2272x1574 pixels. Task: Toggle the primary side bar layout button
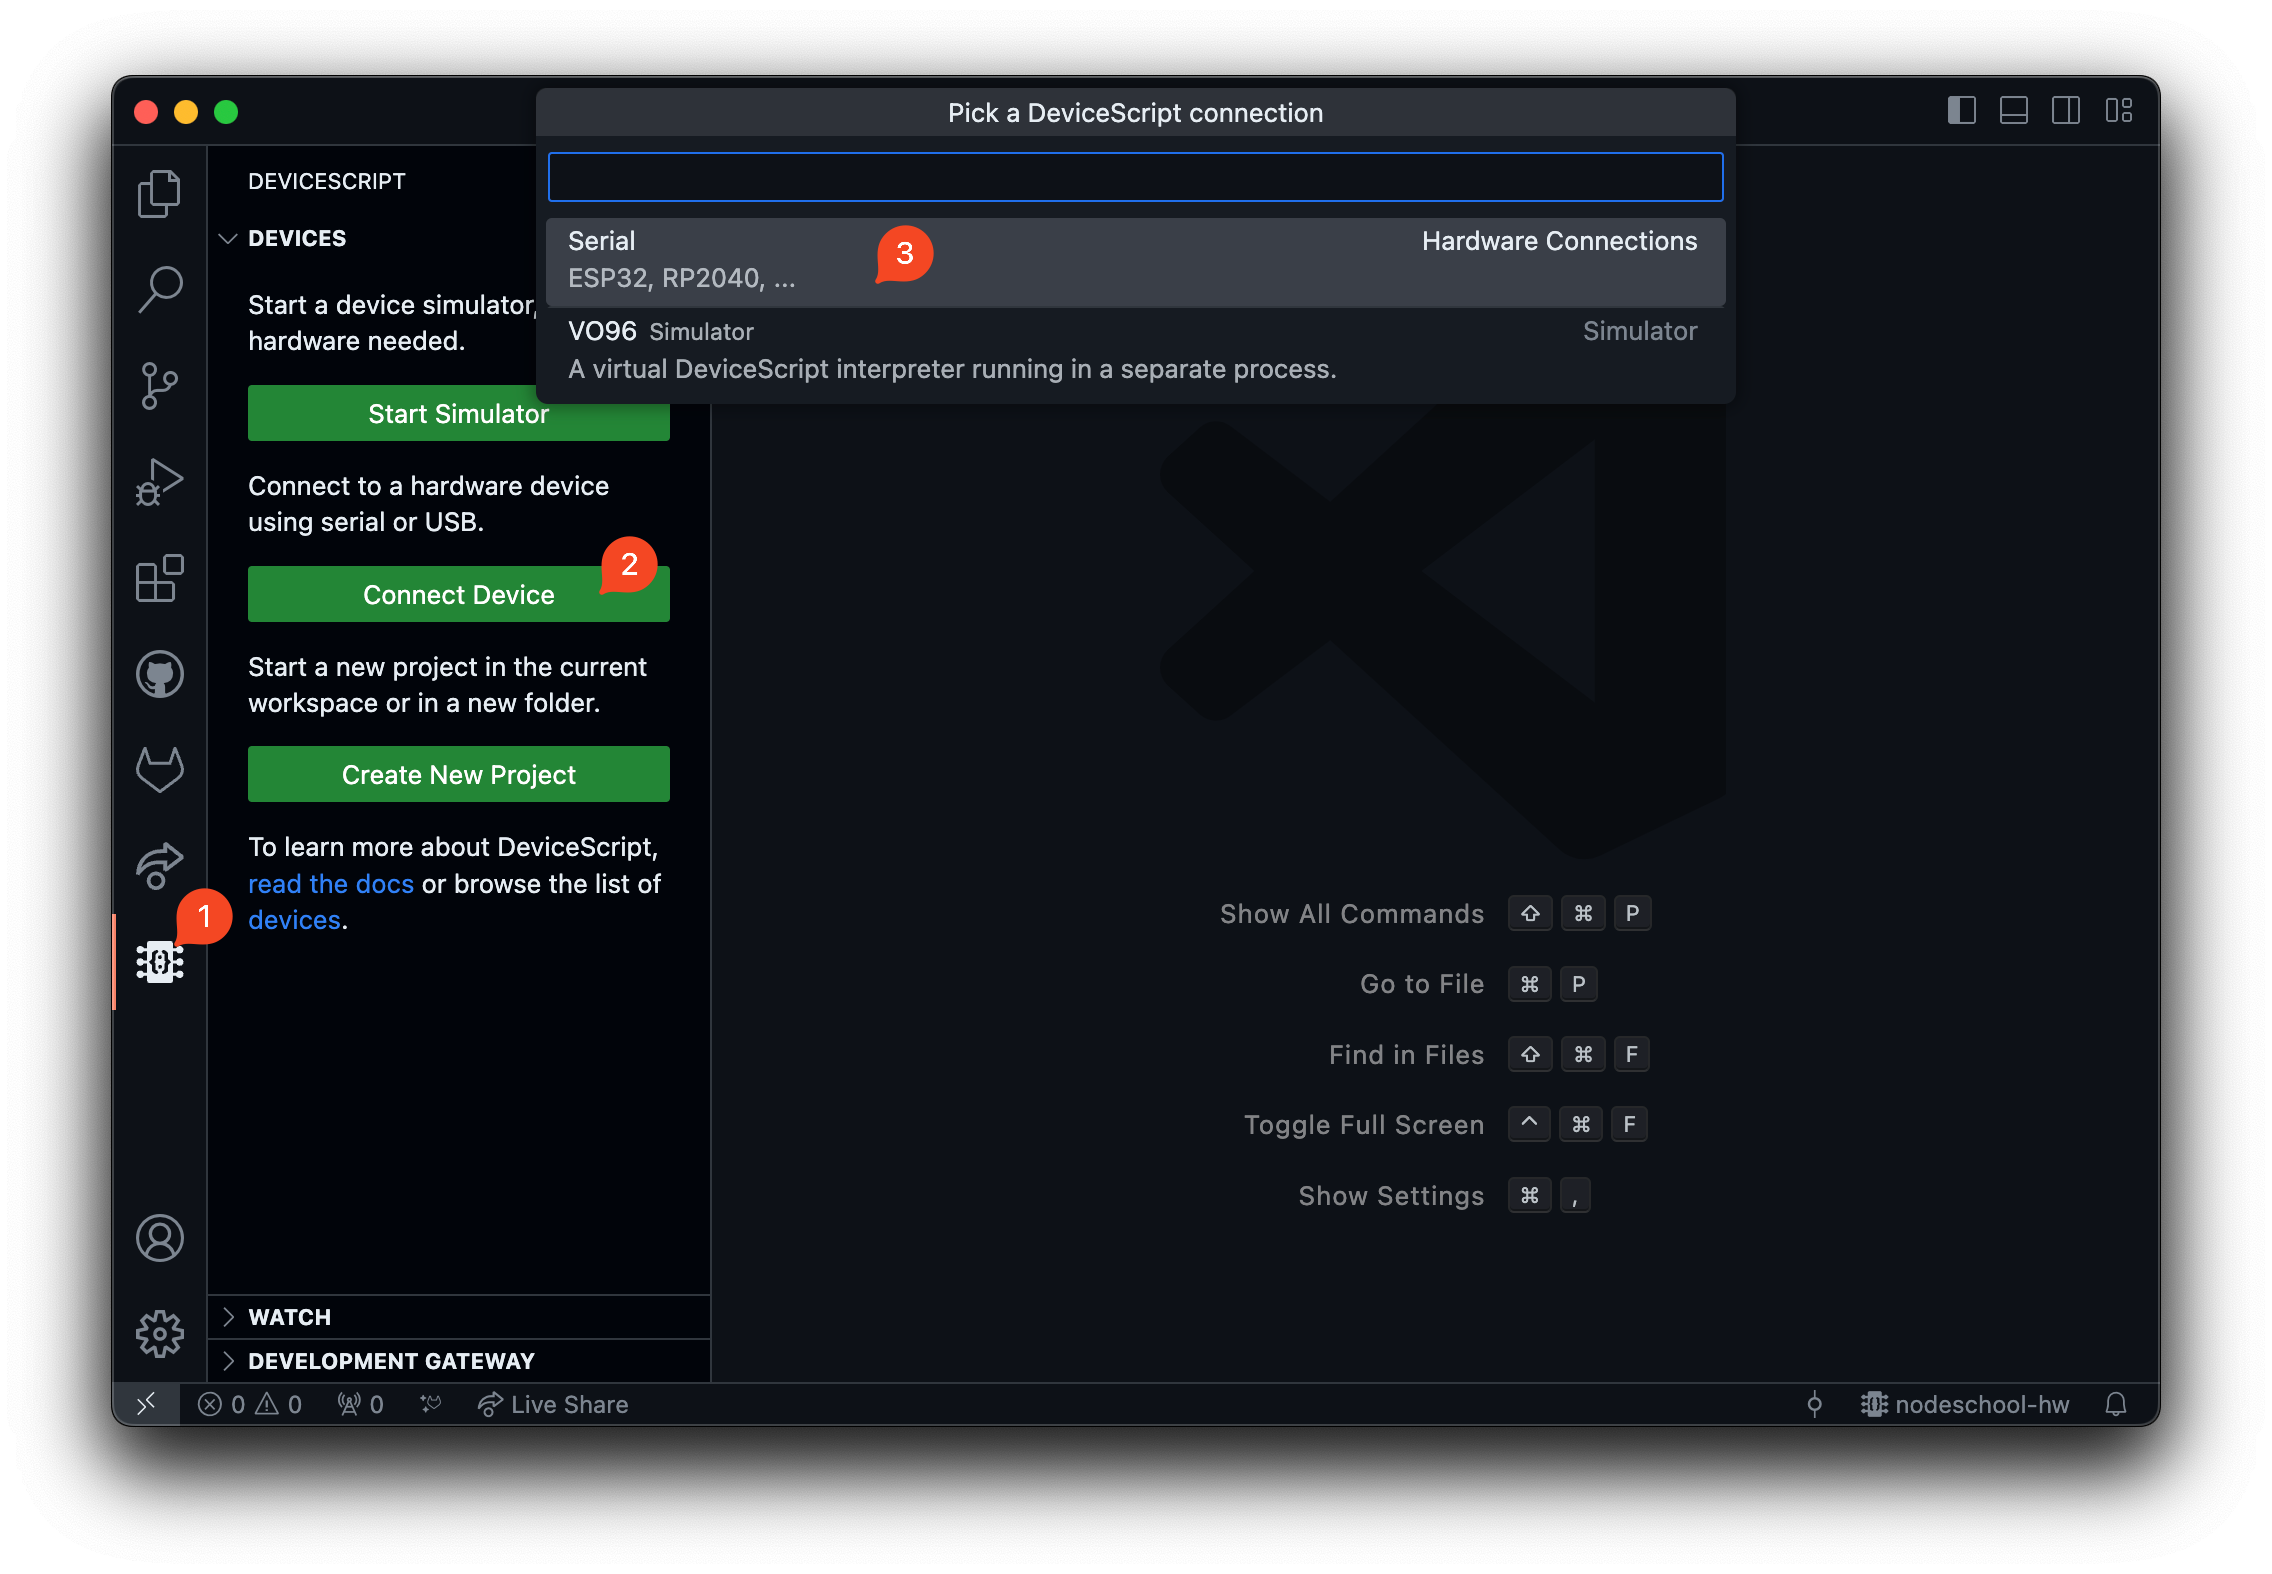click(1961, 111)
